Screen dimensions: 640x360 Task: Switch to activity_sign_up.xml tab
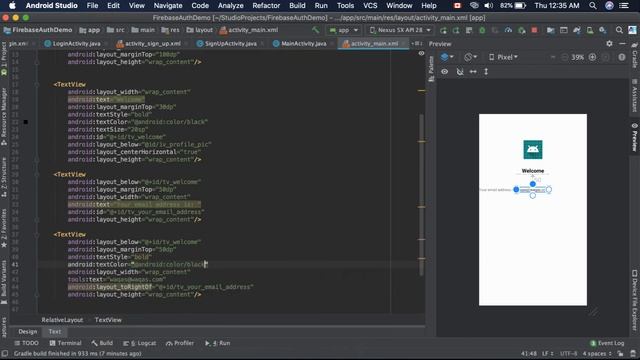tap(152, 44)
